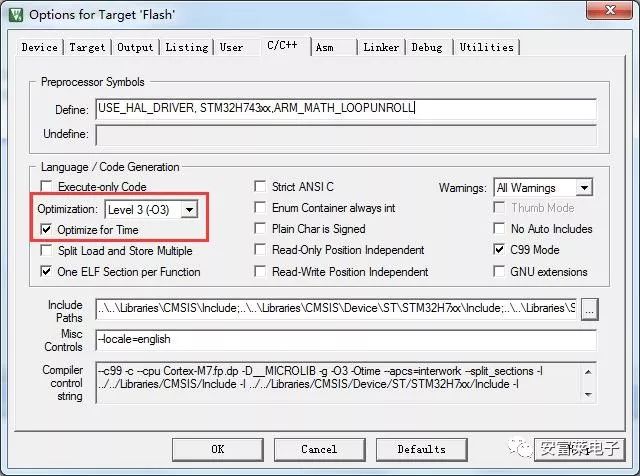The image size is (640, 476).
Task: Click the Cancel button
Action: (319, 449)
